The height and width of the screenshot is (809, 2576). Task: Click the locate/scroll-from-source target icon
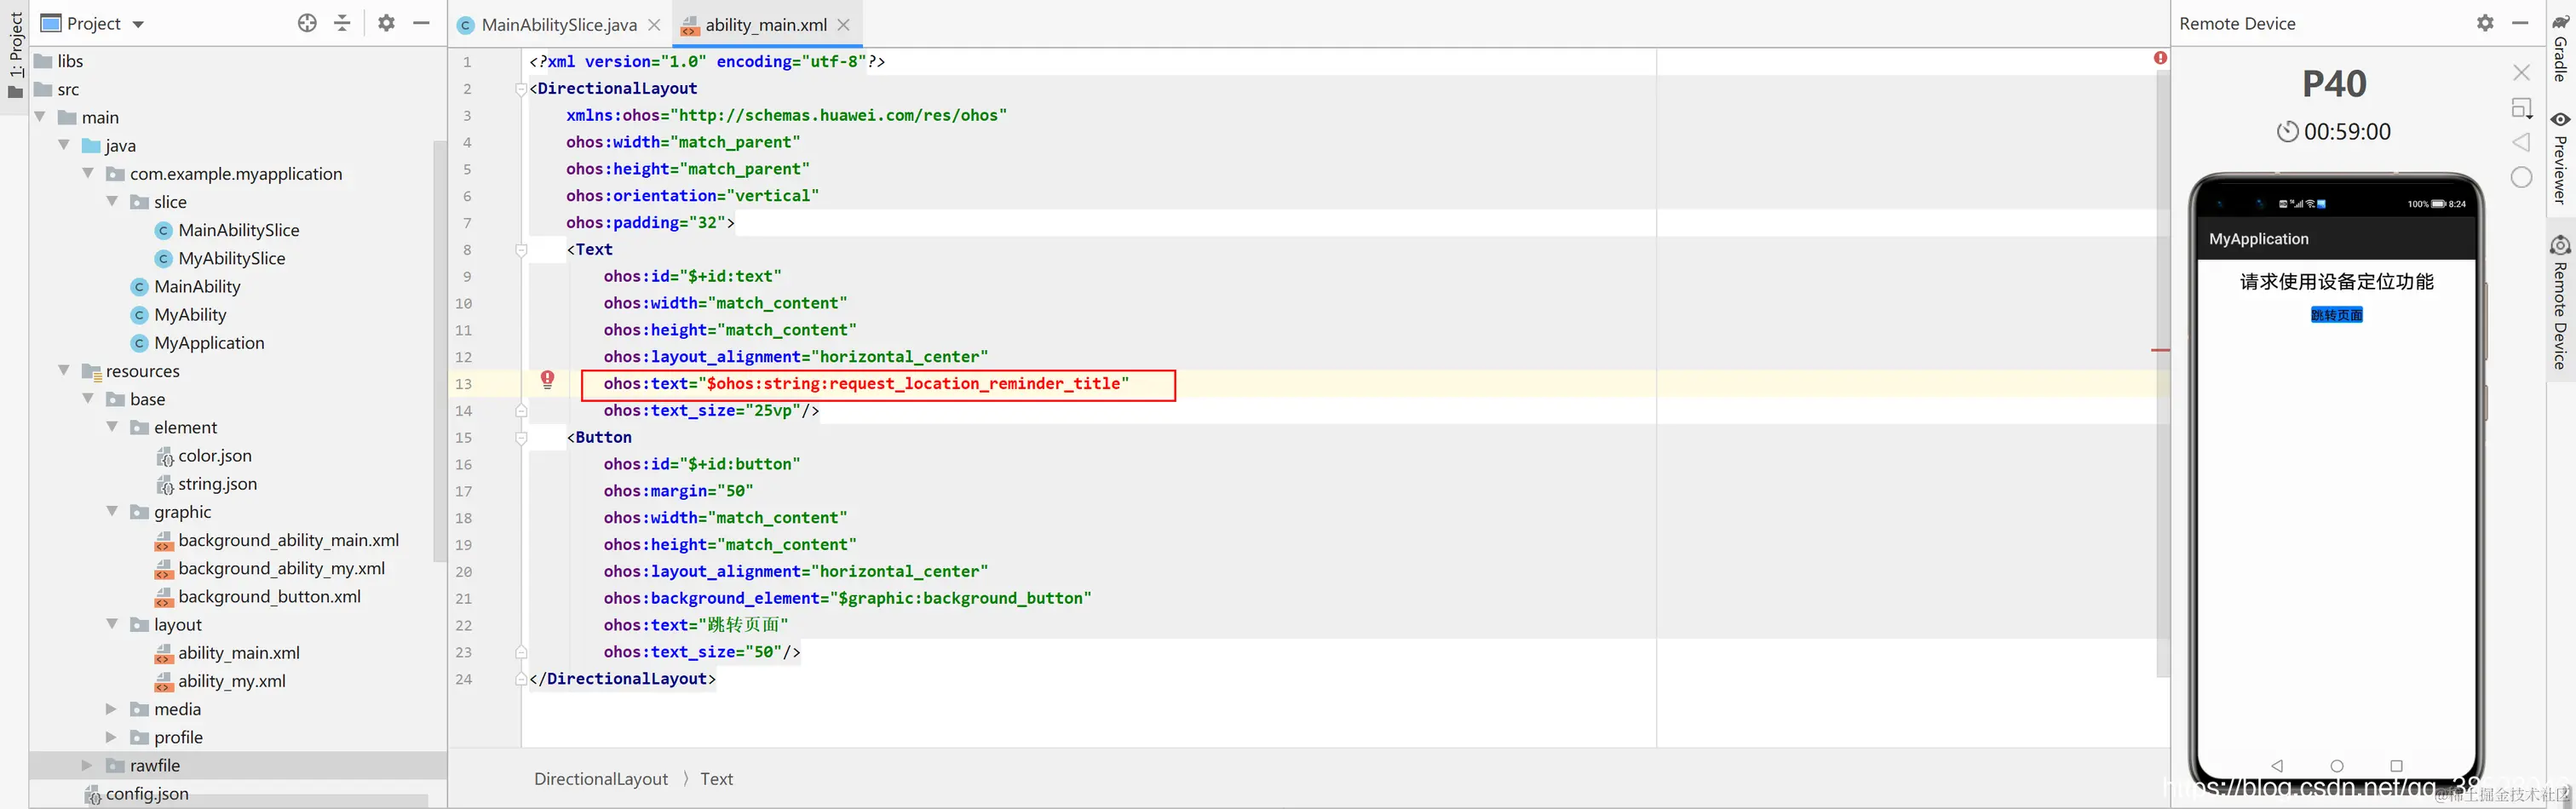[307, 22]
